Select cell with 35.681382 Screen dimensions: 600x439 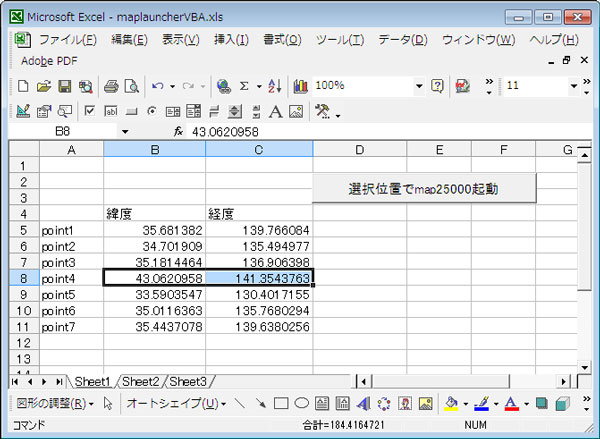(x=155, y=230)
